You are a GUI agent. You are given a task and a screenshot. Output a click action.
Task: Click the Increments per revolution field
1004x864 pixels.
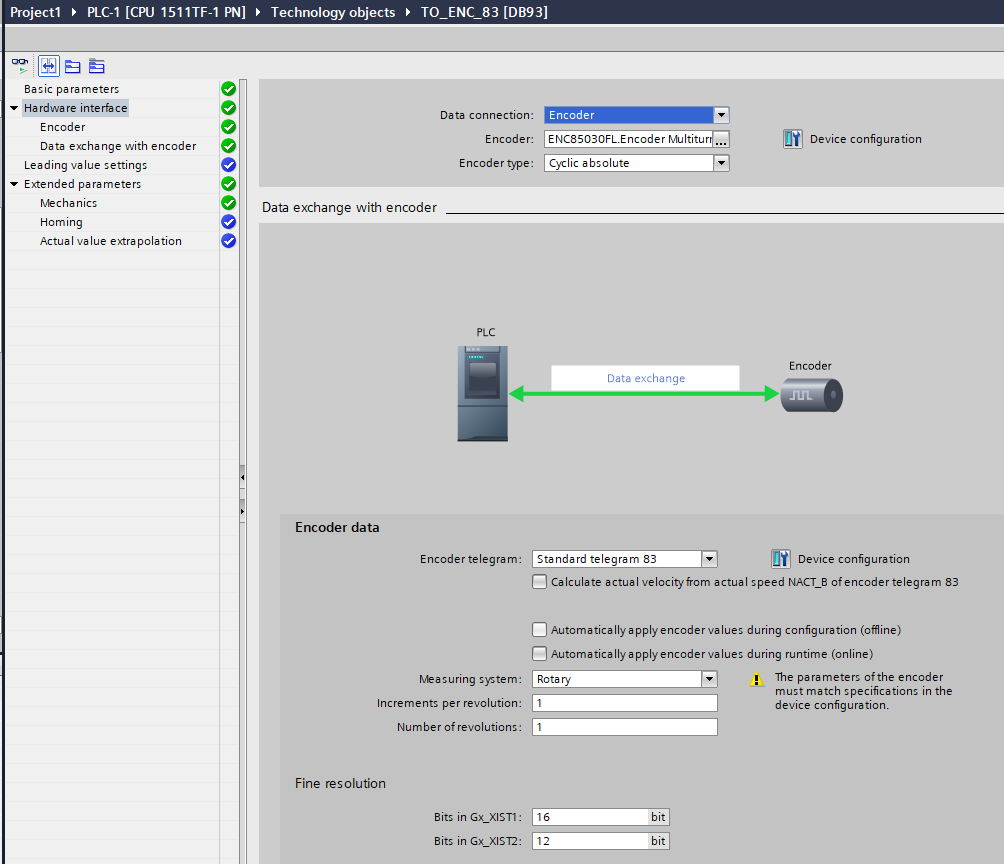pos(624,703)
